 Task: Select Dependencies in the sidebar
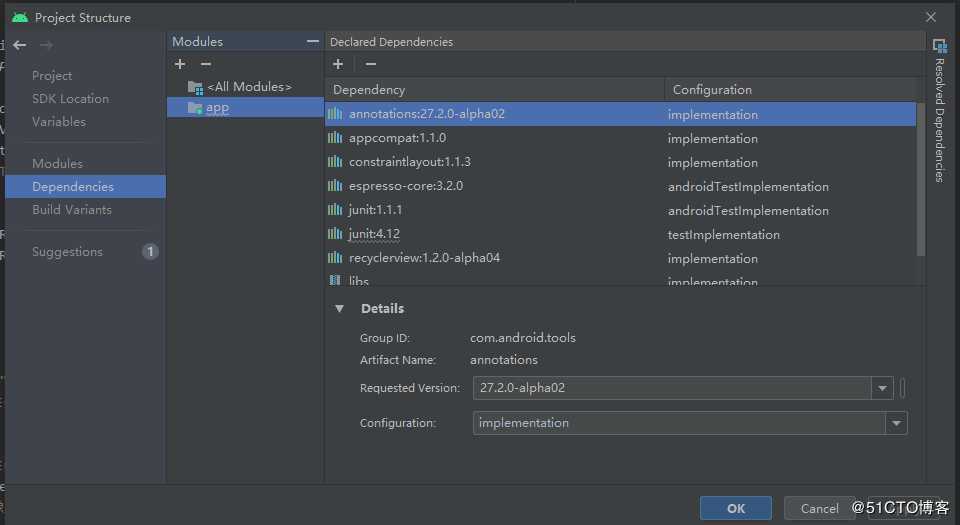85,187
